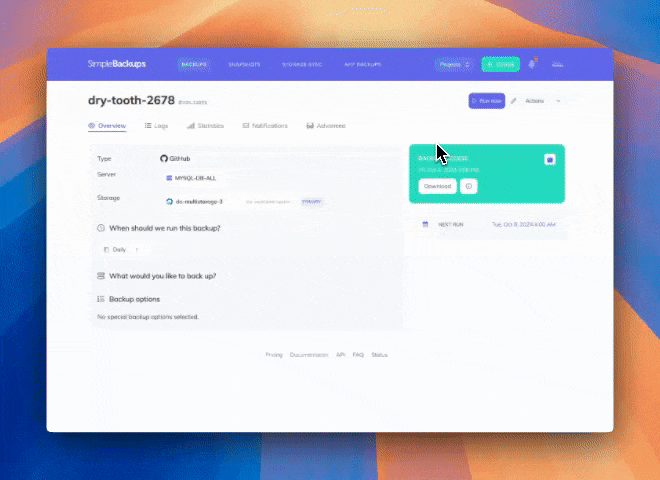This screenshot has width=660, height=480.
Task: Open the Statistics tab
Action: pos(205,126)
